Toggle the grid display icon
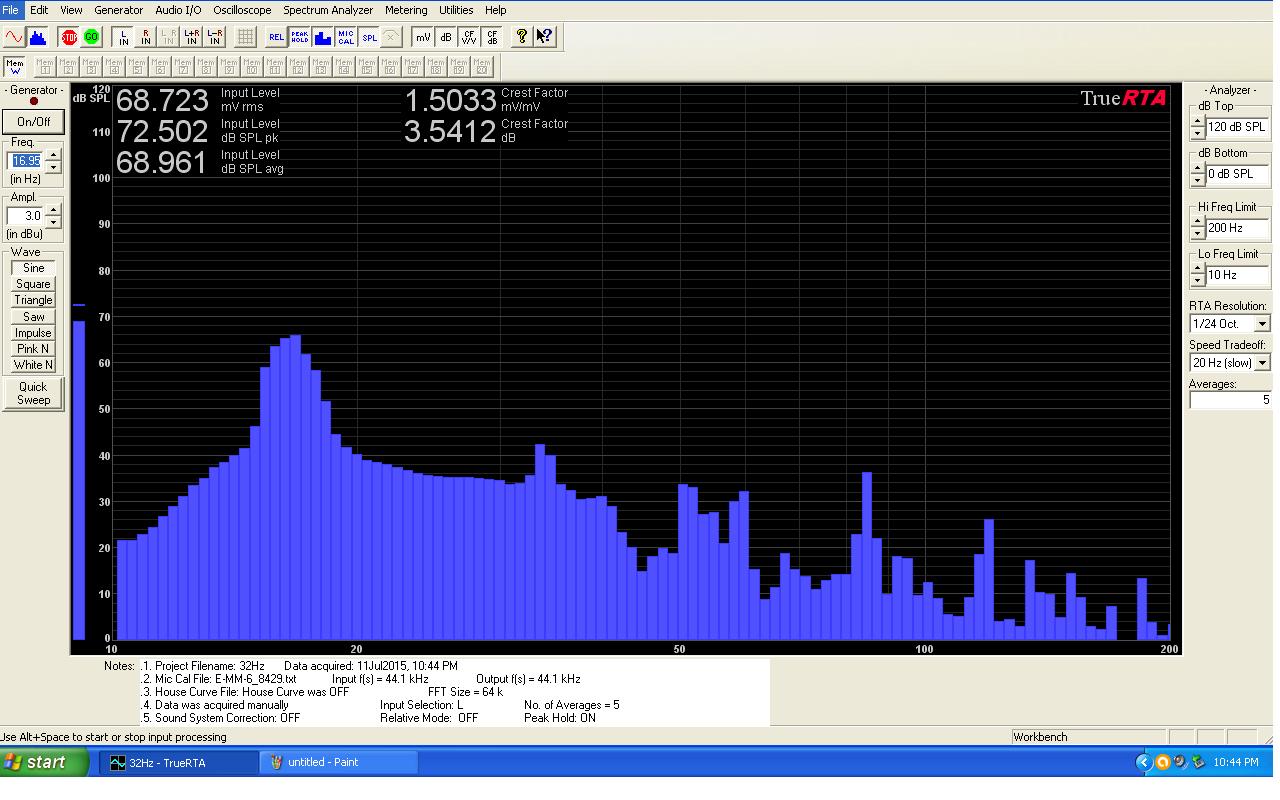 point(245,37)
